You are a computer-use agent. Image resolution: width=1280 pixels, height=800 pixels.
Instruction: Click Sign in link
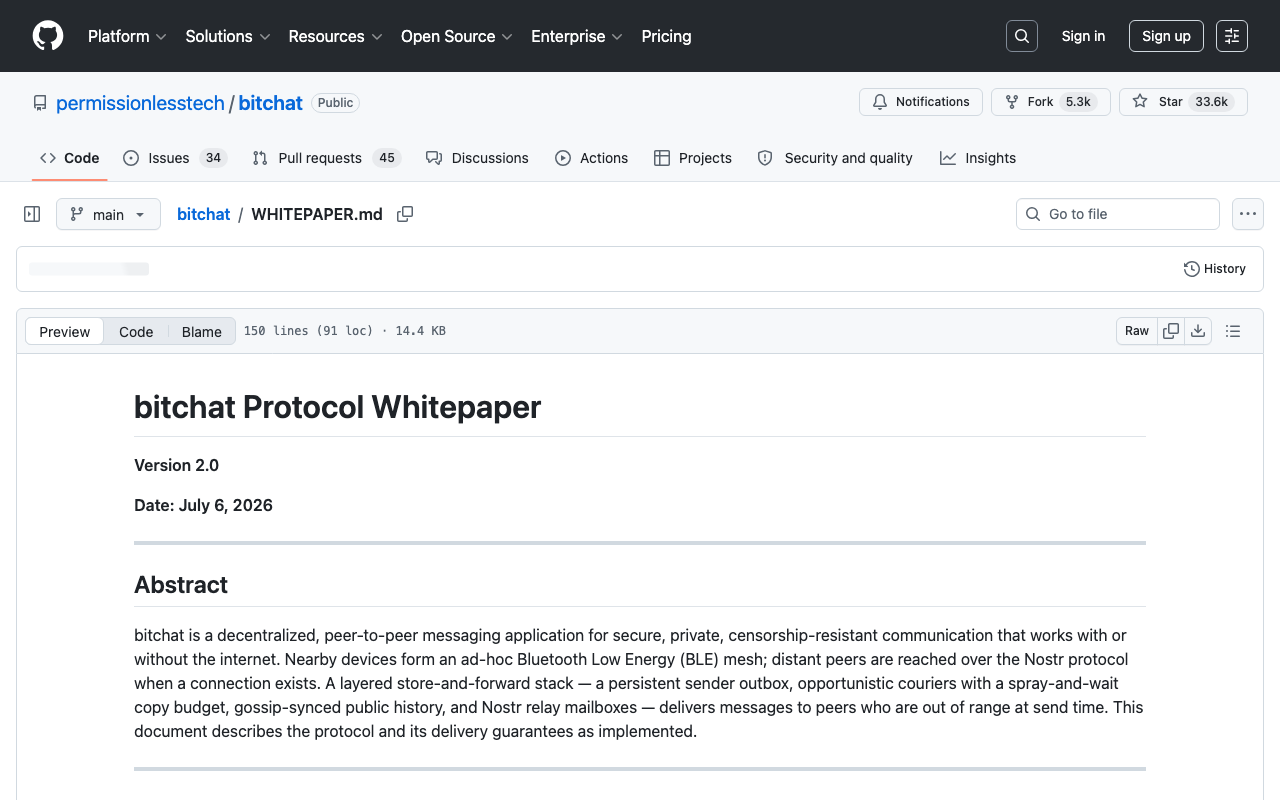coord(1083,36)
